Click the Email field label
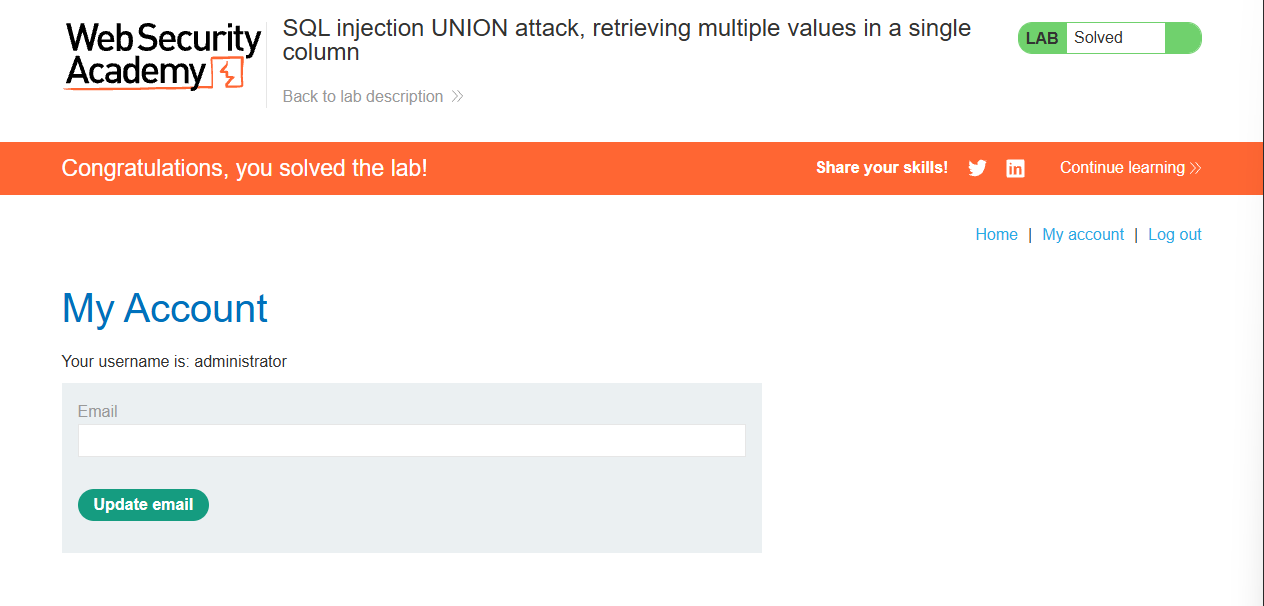 97,411
